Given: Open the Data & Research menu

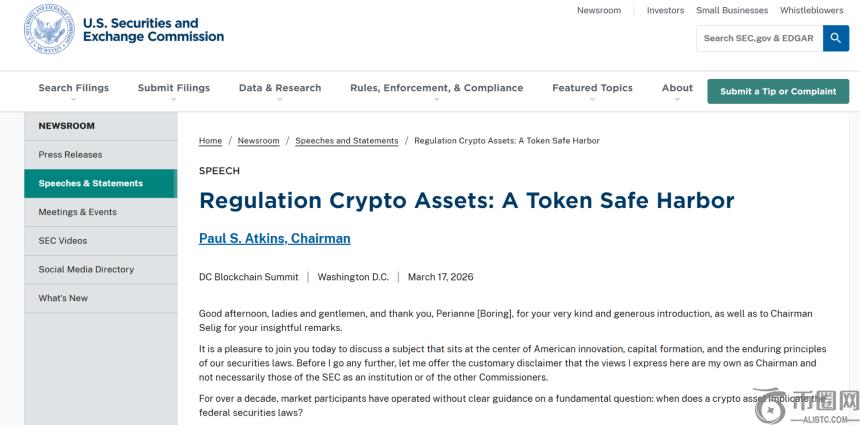Looking at the screenshot, I should (280, 88).
